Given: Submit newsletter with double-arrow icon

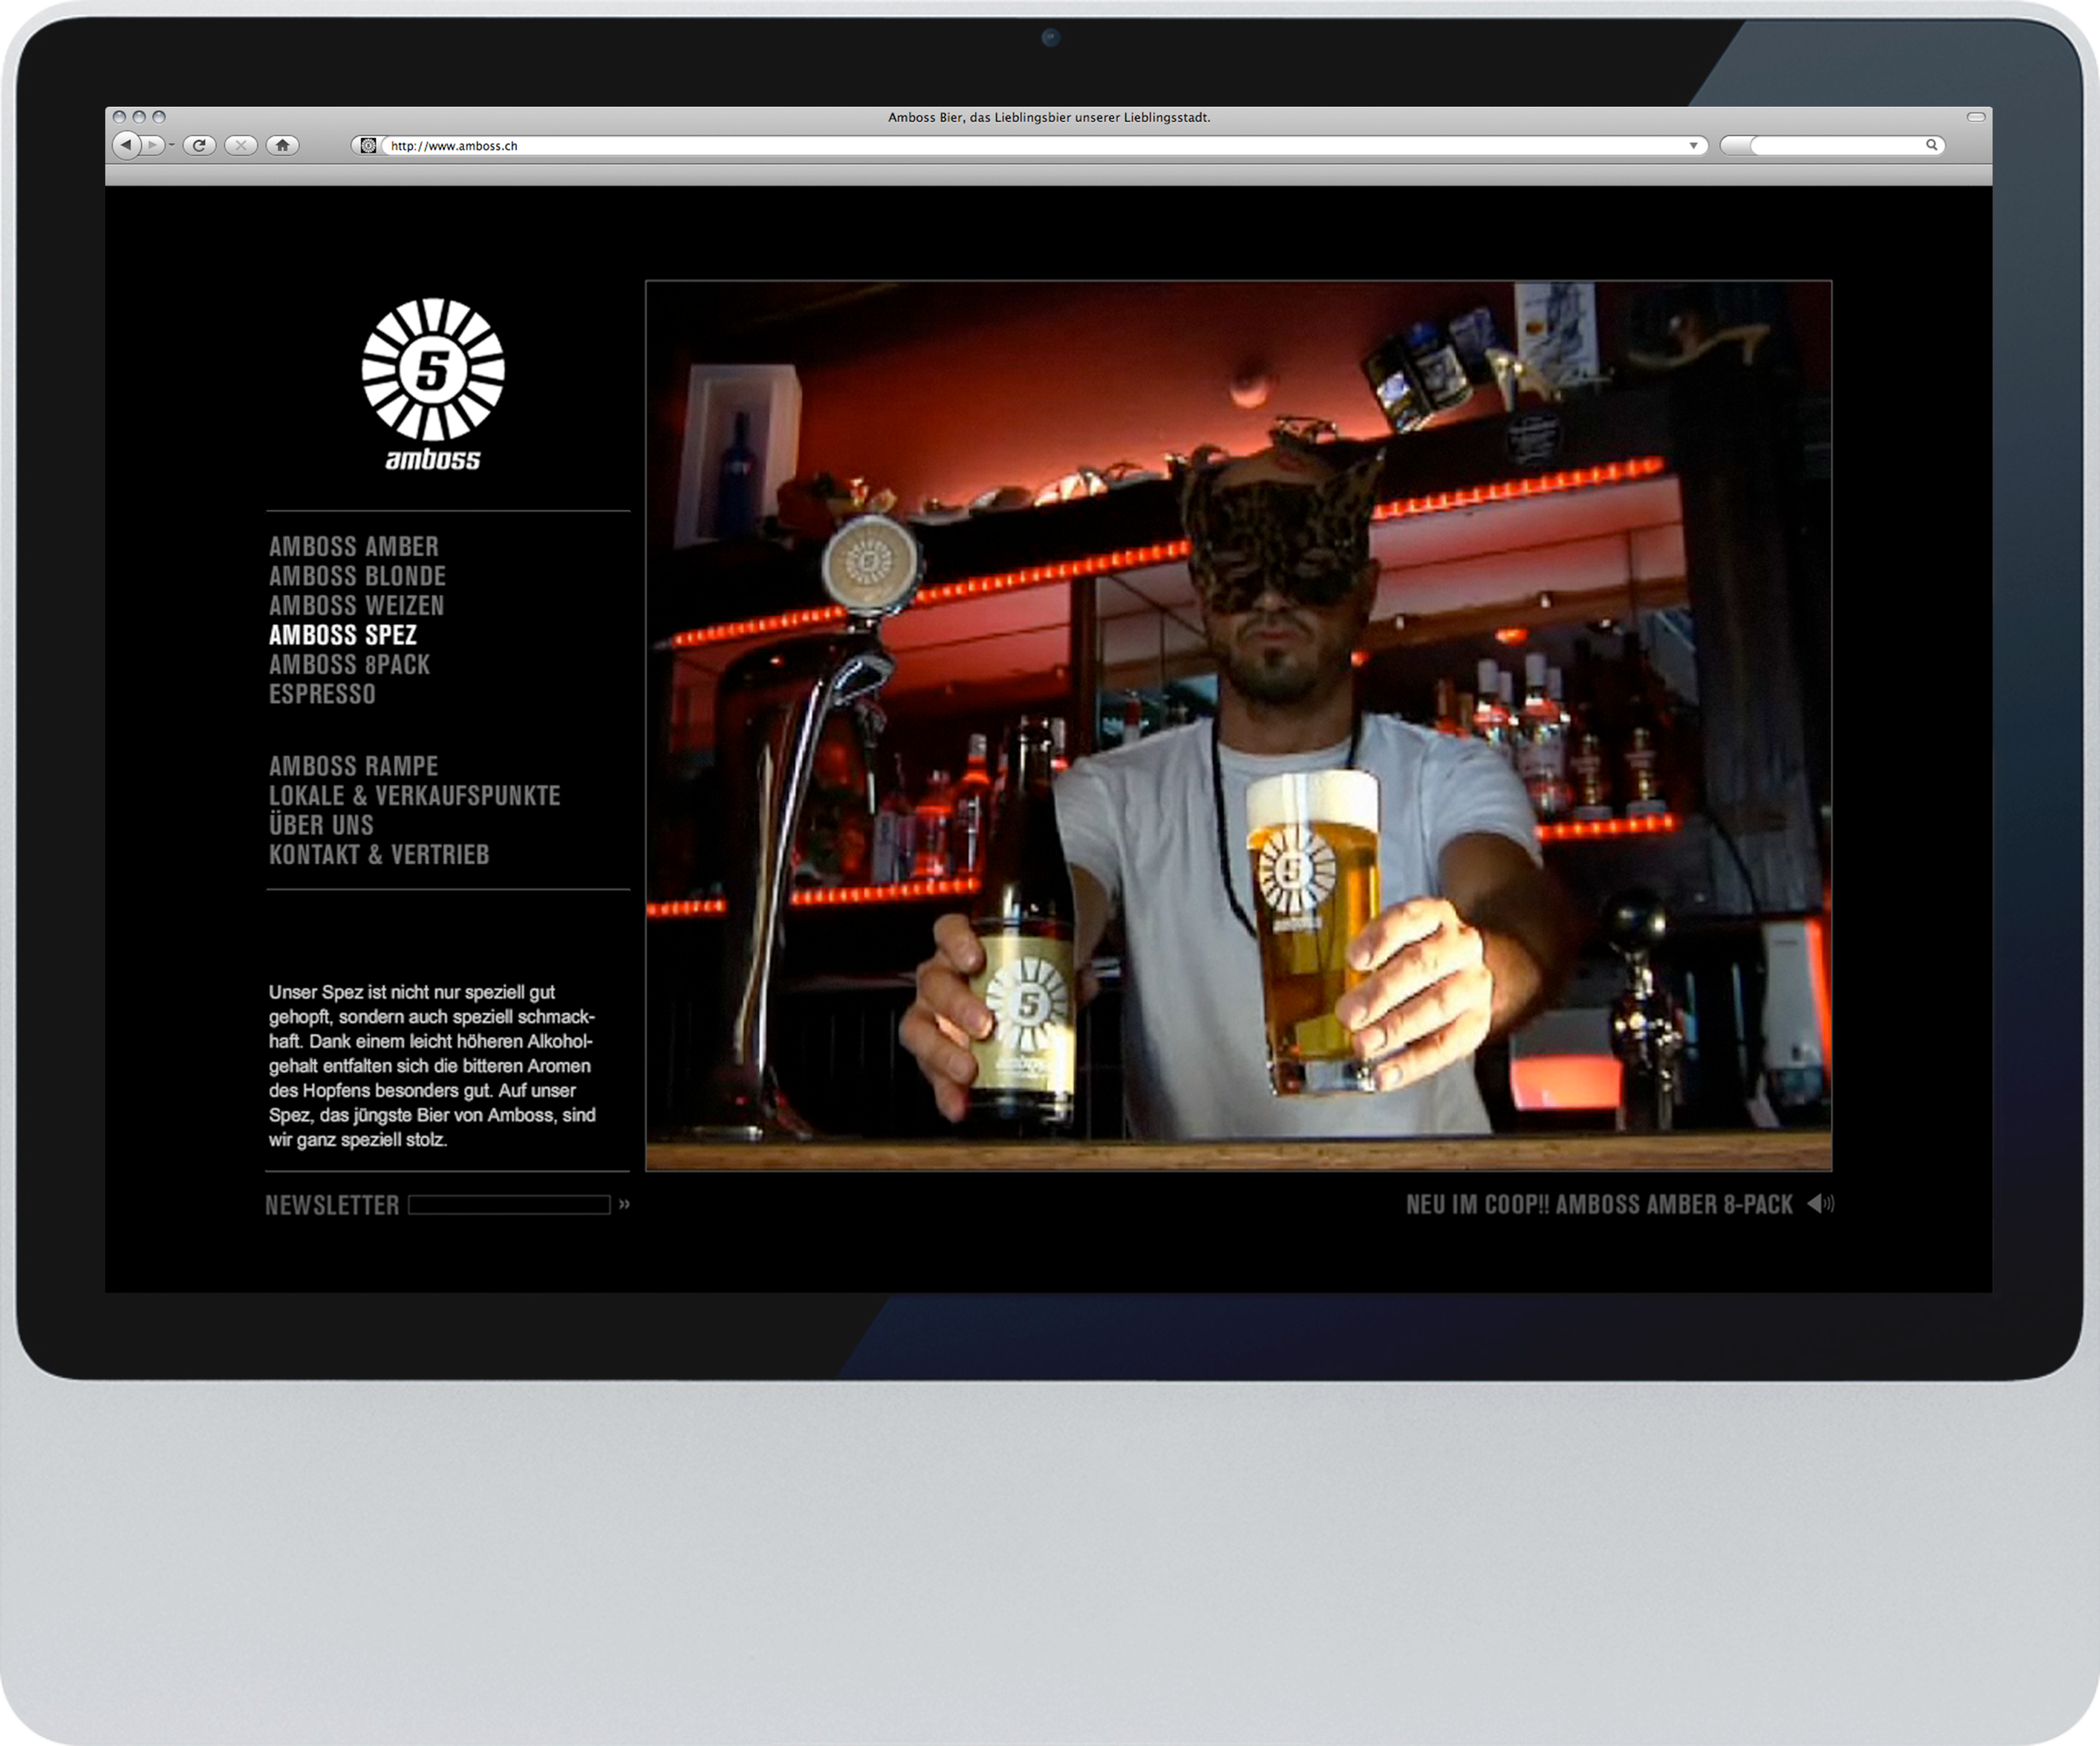Looking at the screenshot, I should click(x=624, y=1204).
